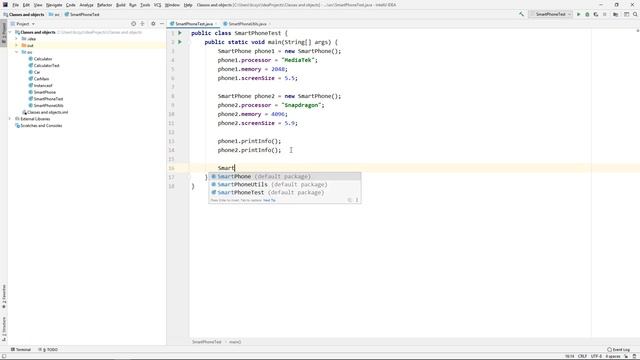The height and width of the screenshot is (360, 640).
Task: Run SmartPhoneTest with the green play button
Action: pos(578,14)
